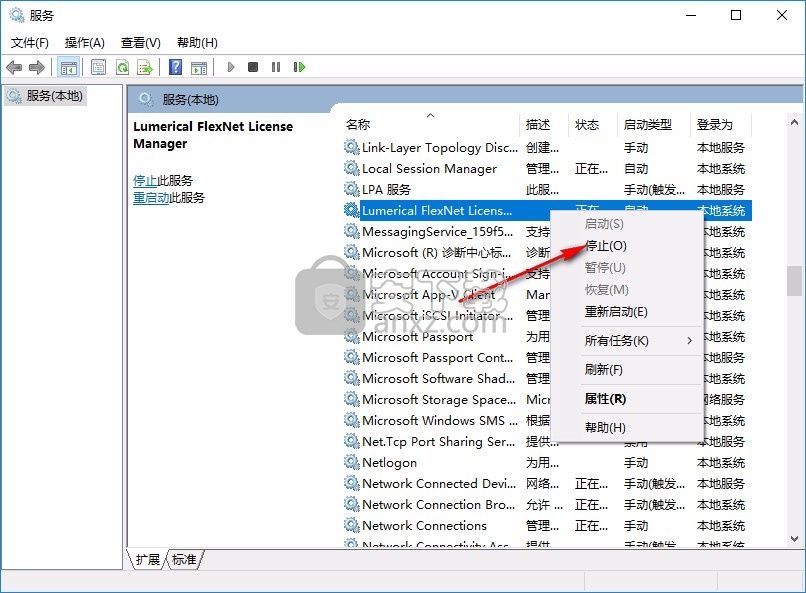806x593 pixels.
Task: Open the Help question mark icon
Action: click(175, 67)
